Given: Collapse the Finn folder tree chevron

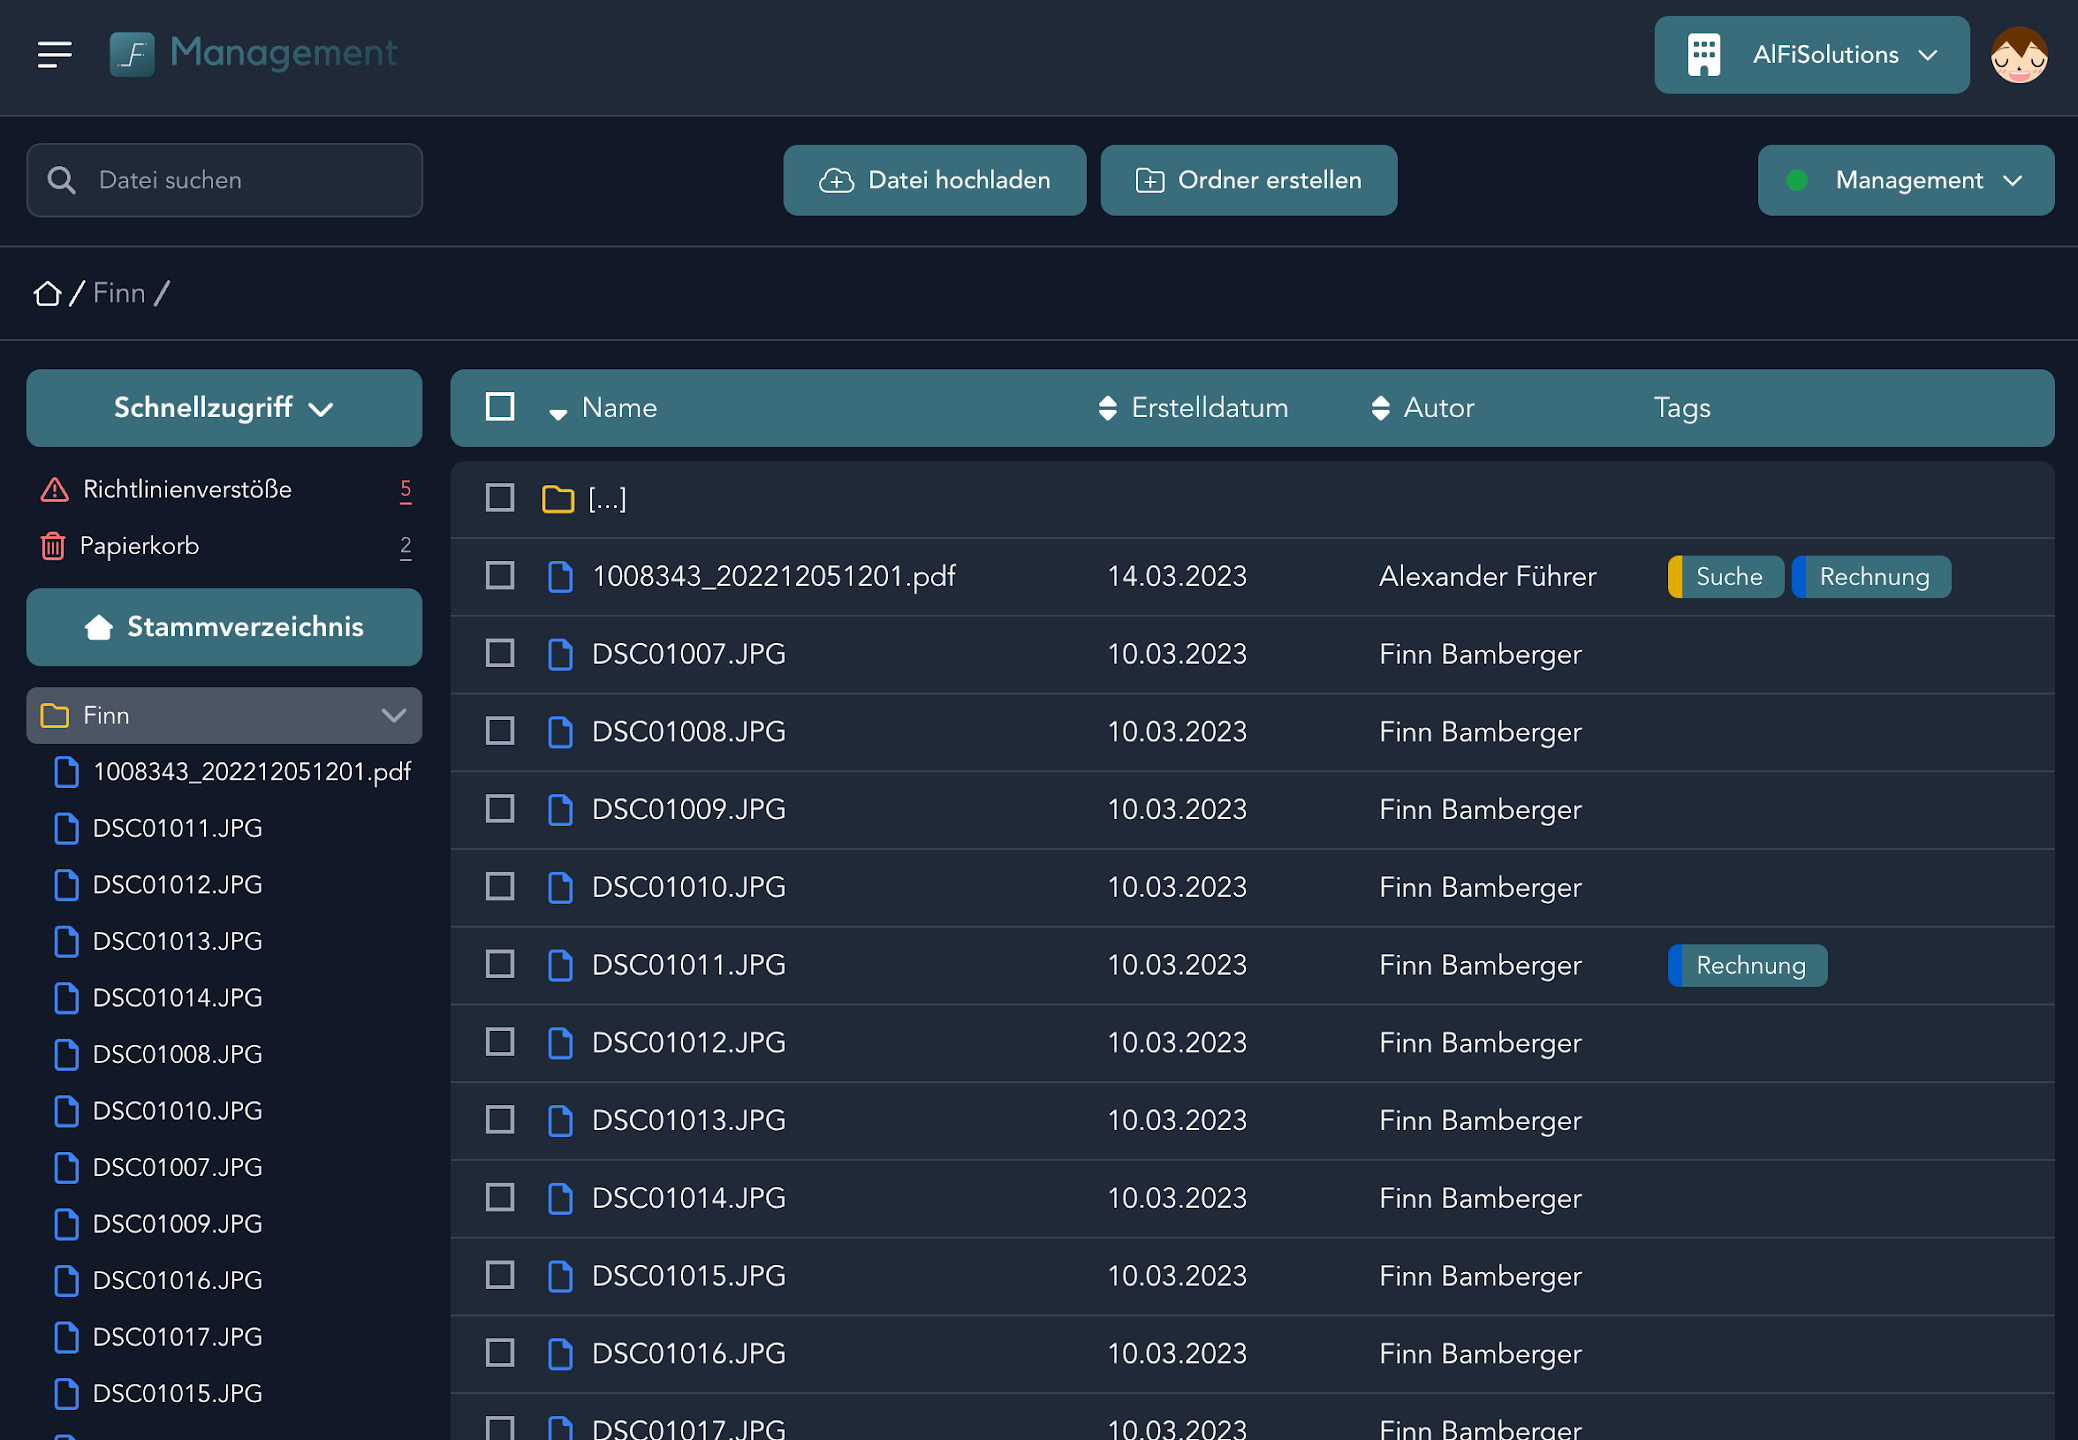Looking at the screenshot, I should (394, 715).
